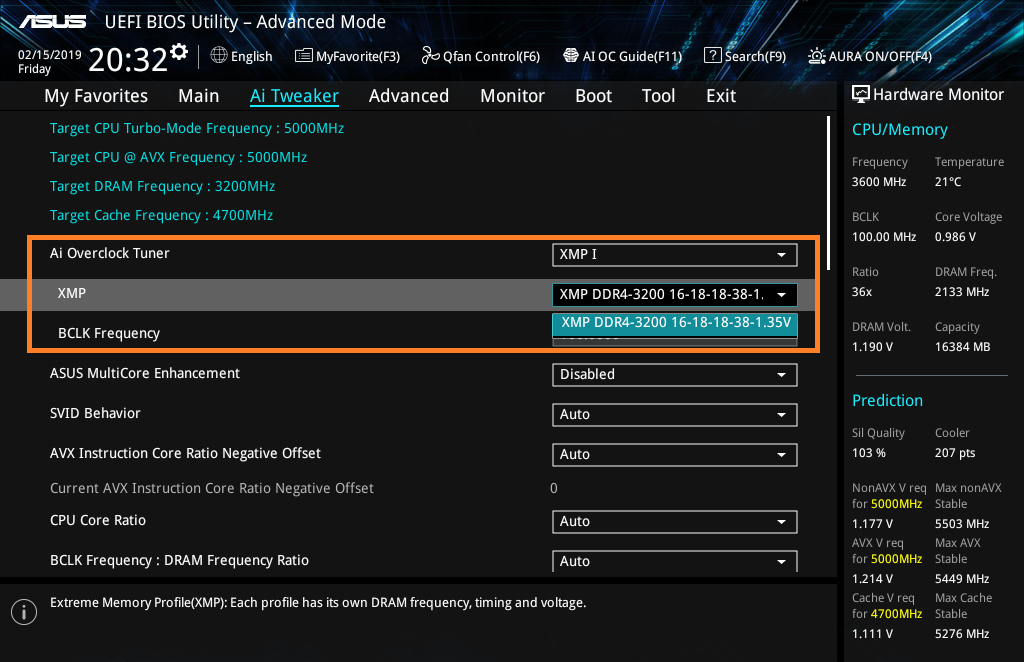
Task: Click the Qfan Control fan icon
Action: 430,55
